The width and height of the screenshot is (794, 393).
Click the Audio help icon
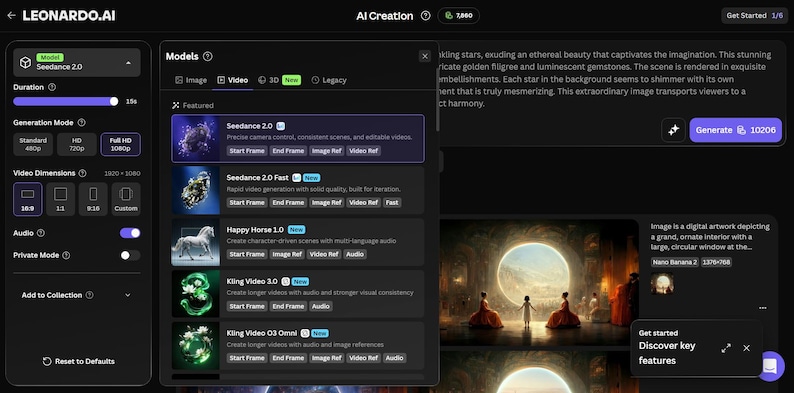(x=41, y=233)
